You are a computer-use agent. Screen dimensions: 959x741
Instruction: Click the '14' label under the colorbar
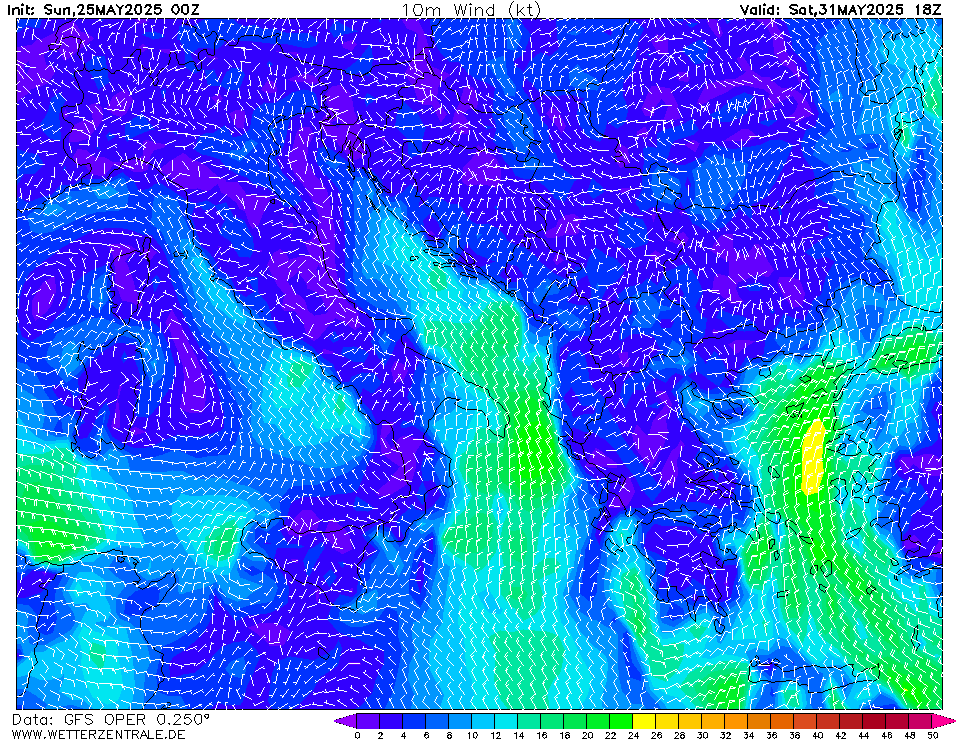518,735
